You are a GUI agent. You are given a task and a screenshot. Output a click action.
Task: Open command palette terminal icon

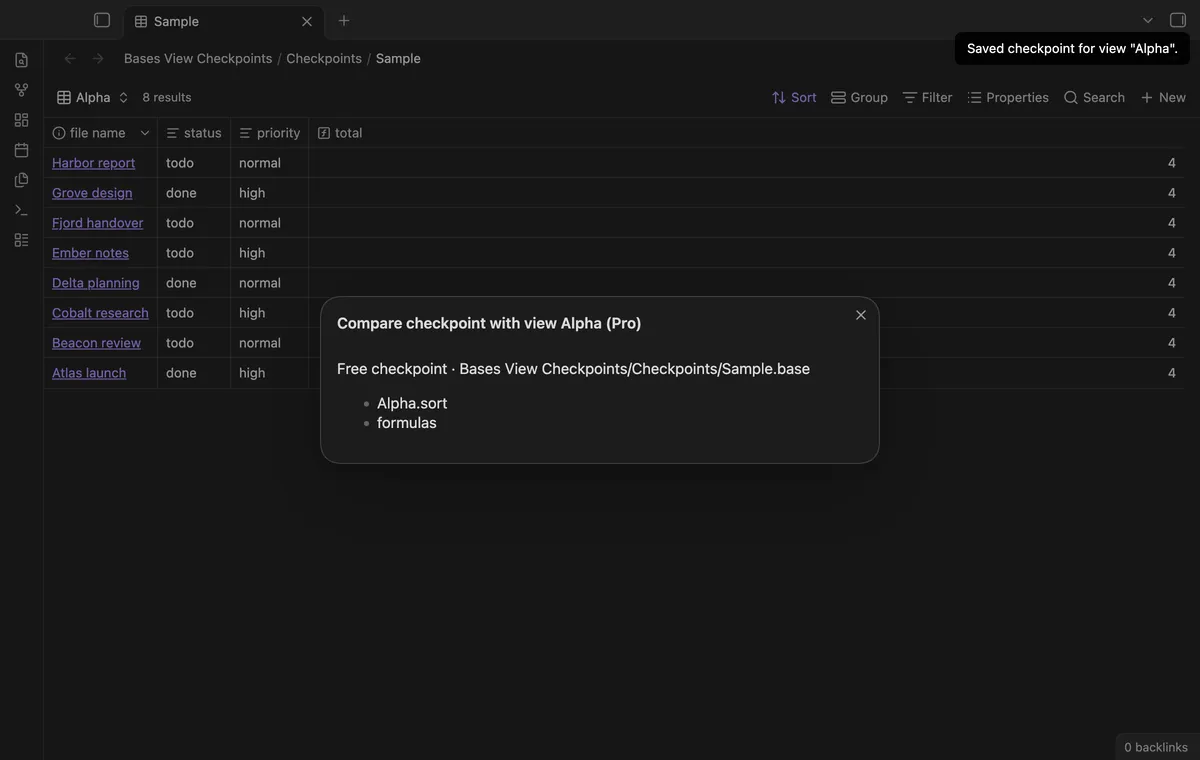click(21, 210)
